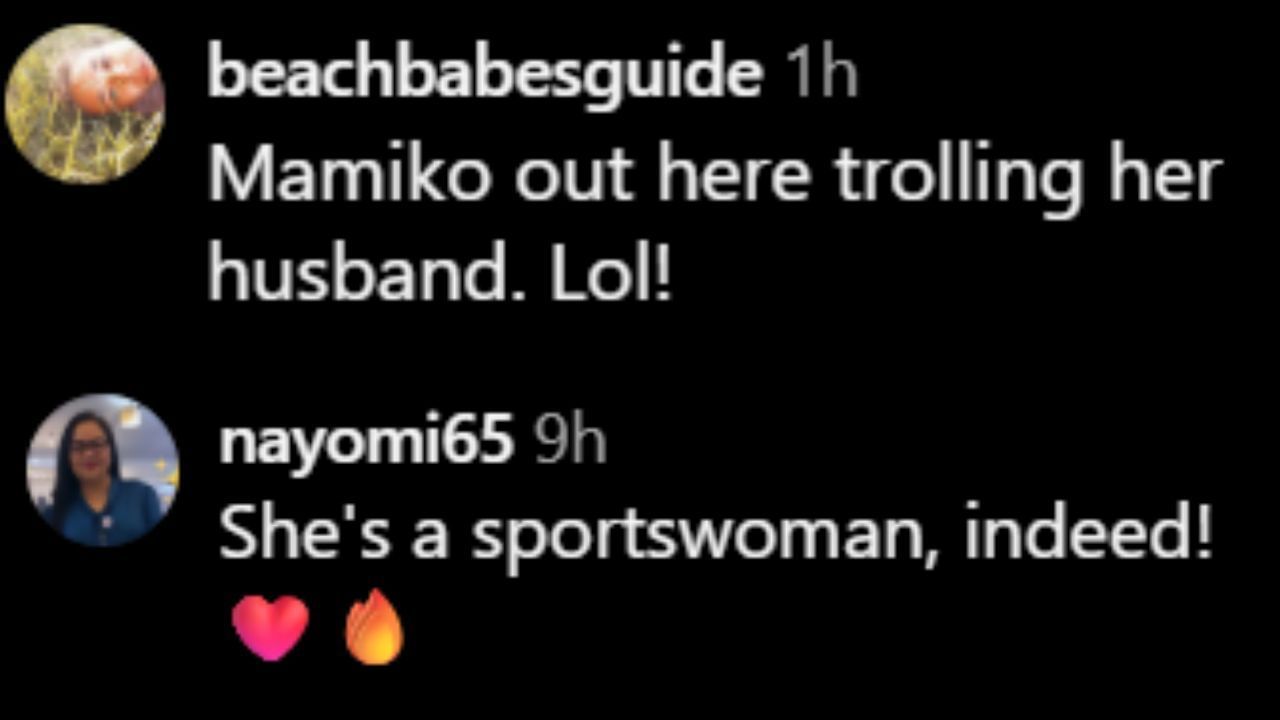Click the fire emoji
Screen dimensions: 1280x720
click(x=374, y=627)
